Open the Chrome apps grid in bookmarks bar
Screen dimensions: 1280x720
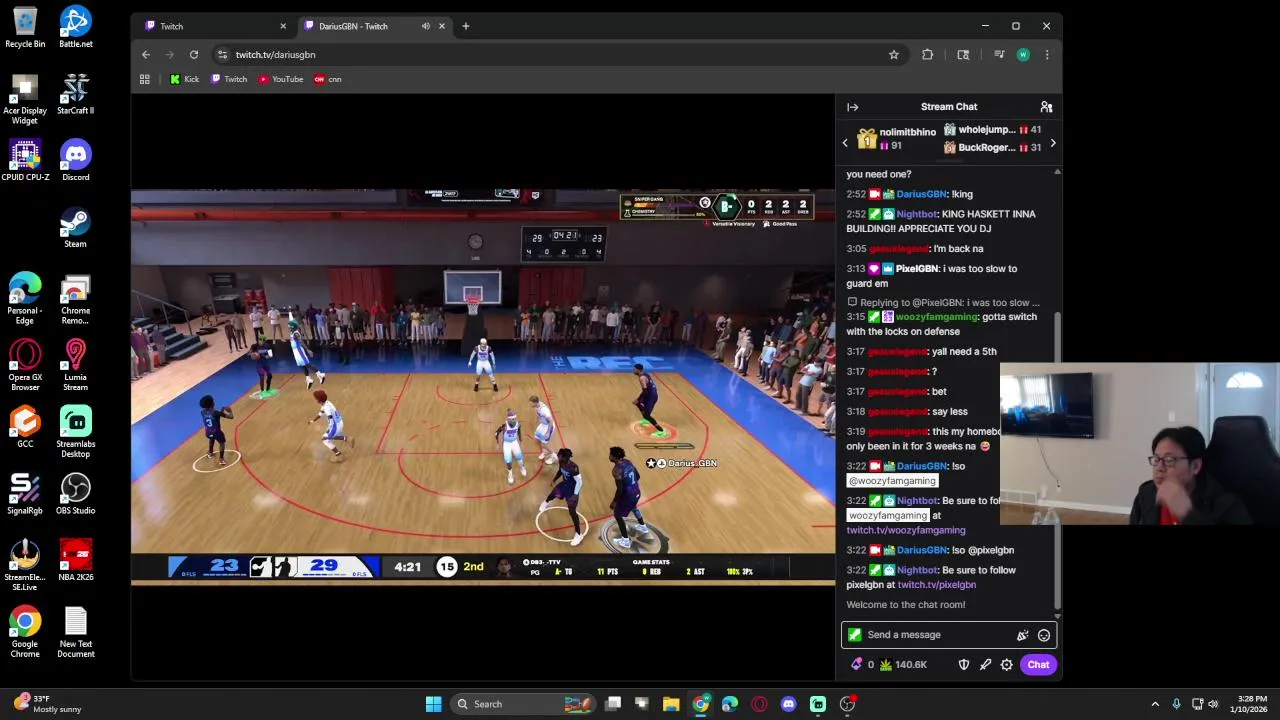[x=145, y=79]
